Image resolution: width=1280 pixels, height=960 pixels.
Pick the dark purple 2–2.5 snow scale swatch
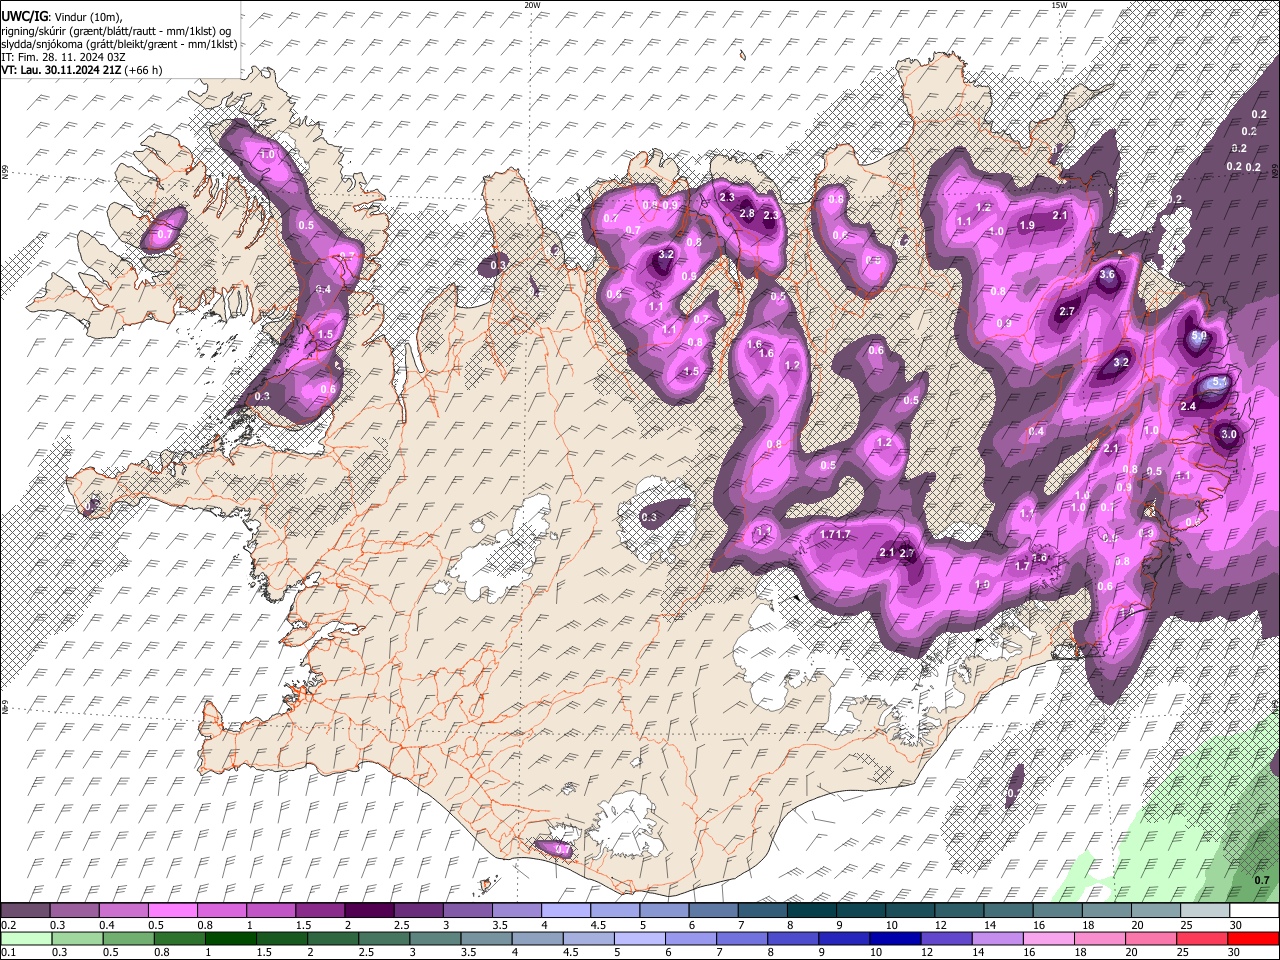click(x=370, y=910)
